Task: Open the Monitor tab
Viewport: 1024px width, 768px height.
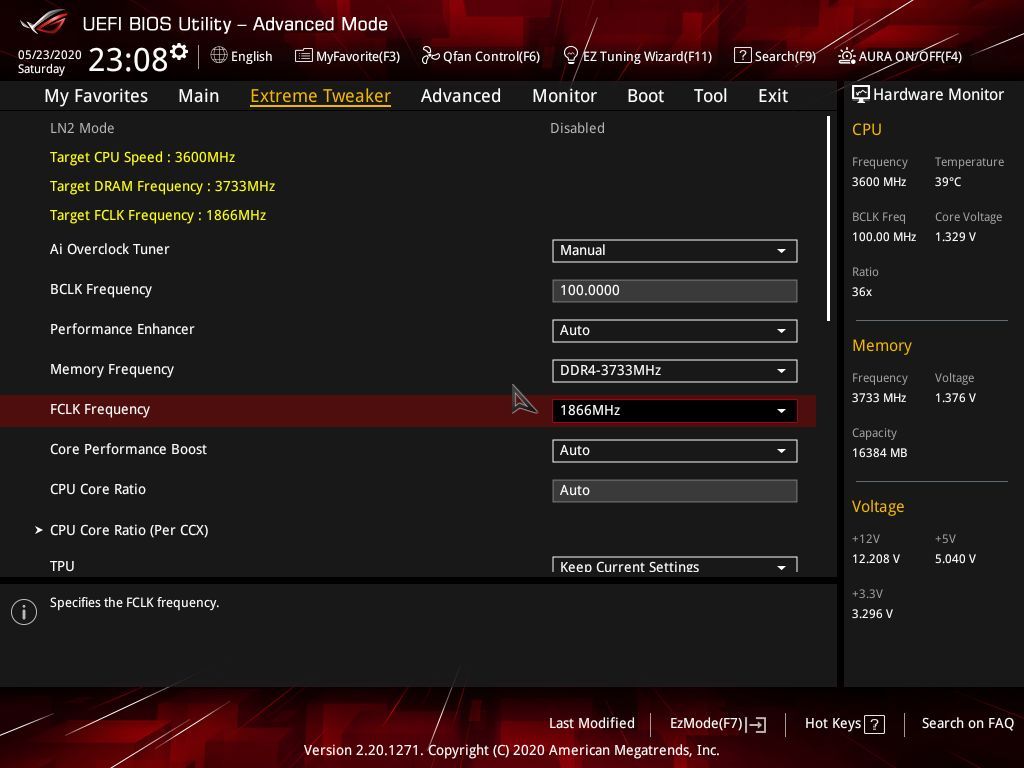Action: pyautogui.click(x=564, y=96)
